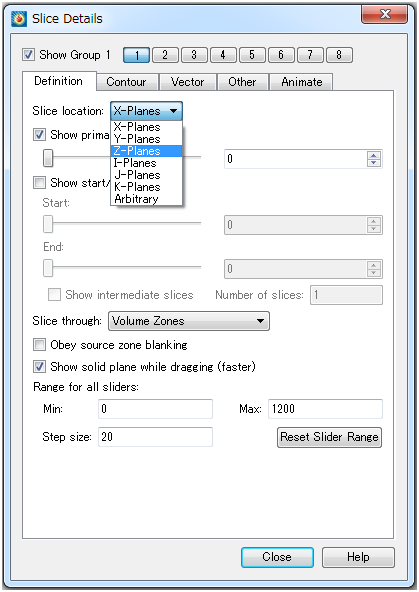The height and width of the screenshot is (592, 419).
Task: Click the Reset Slider Range button
Action: click(330, 437)
